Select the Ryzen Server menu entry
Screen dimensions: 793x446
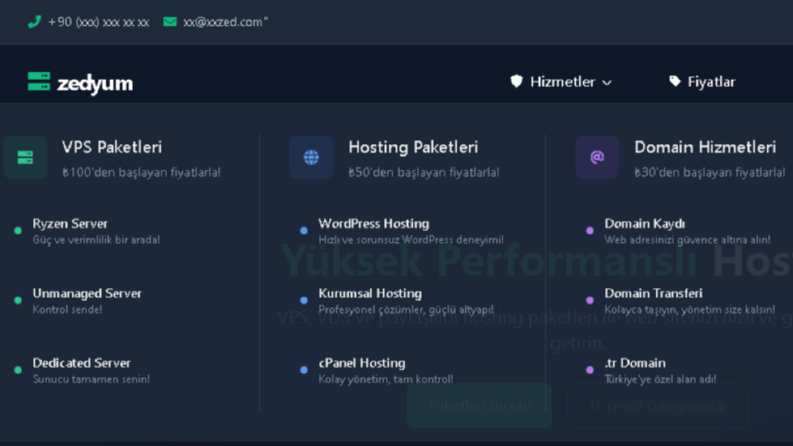pos(70,224)
